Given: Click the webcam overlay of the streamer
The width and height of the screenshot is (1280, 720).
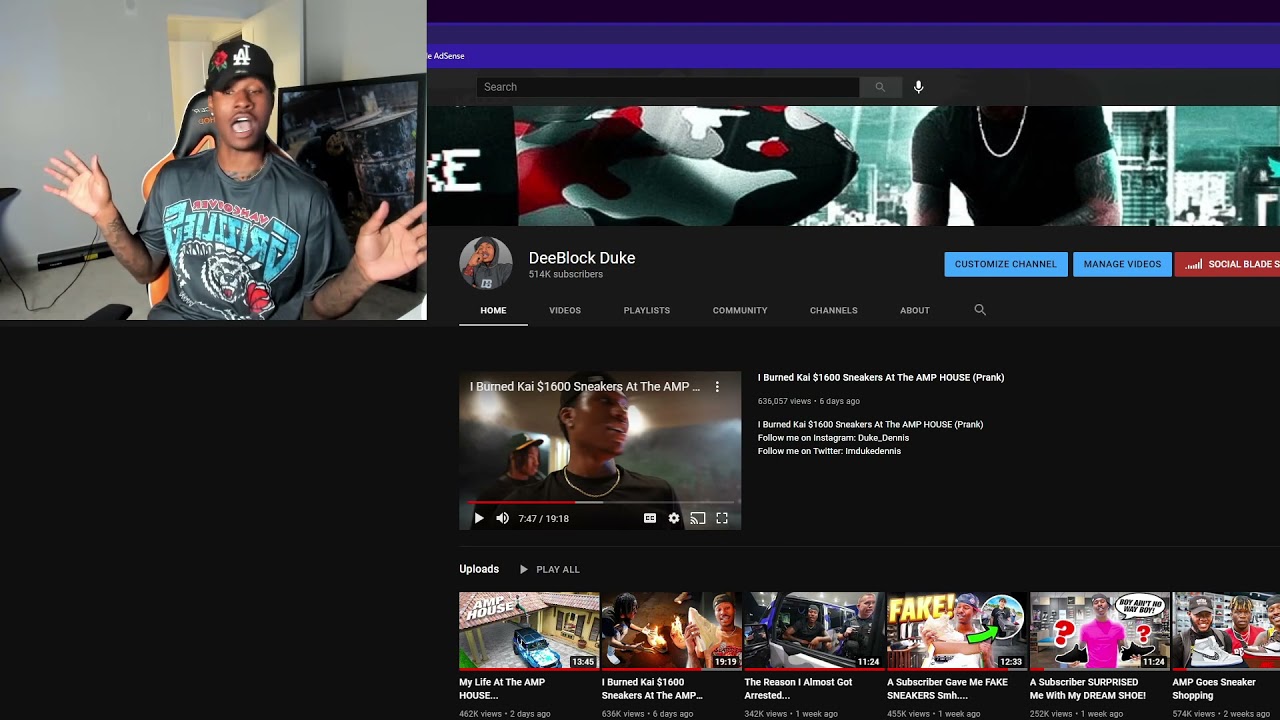Looking at the screenshot, I should pyautogui.click(x=213, y=160).
